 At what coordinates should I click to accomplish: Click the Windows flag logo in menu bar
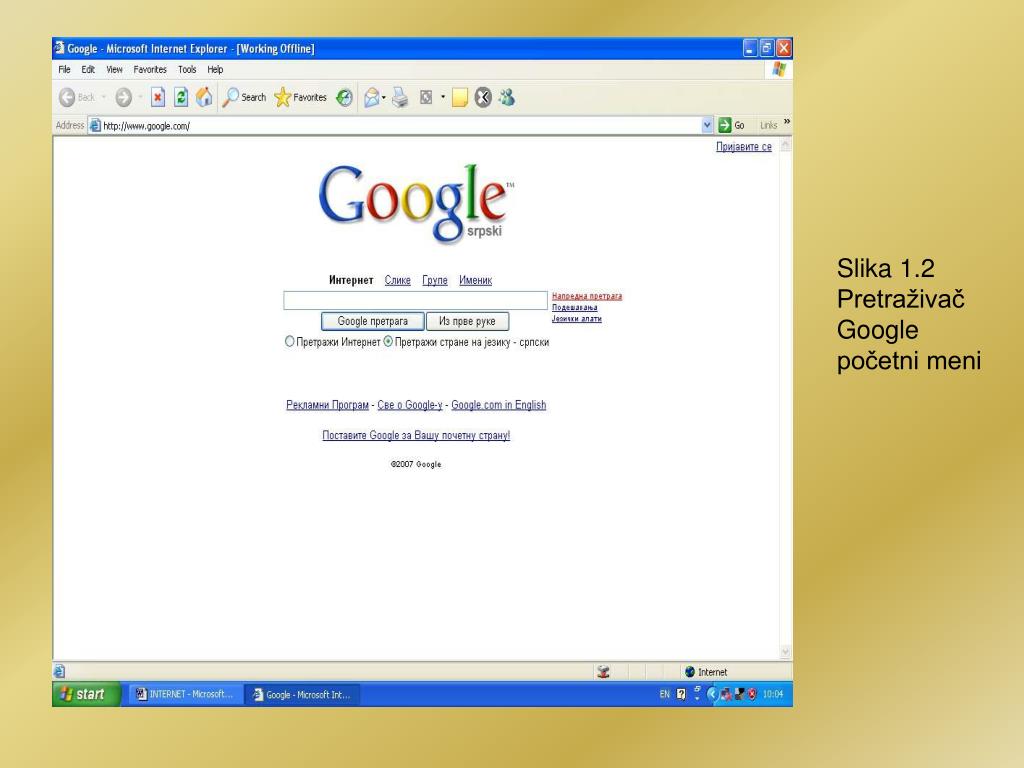click(x=778, y=69)
